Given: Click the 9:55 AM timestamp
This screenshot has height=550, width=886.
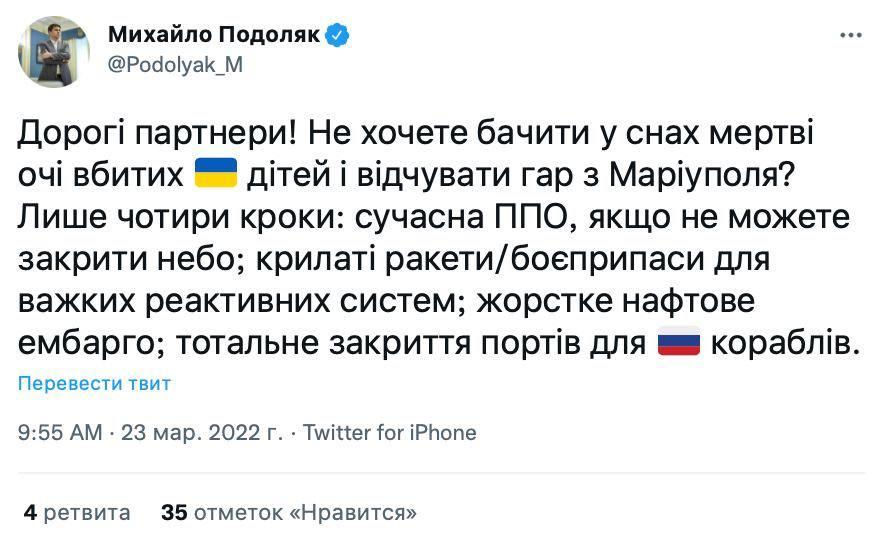Looking at the screenshot, I should click(61, 433).
